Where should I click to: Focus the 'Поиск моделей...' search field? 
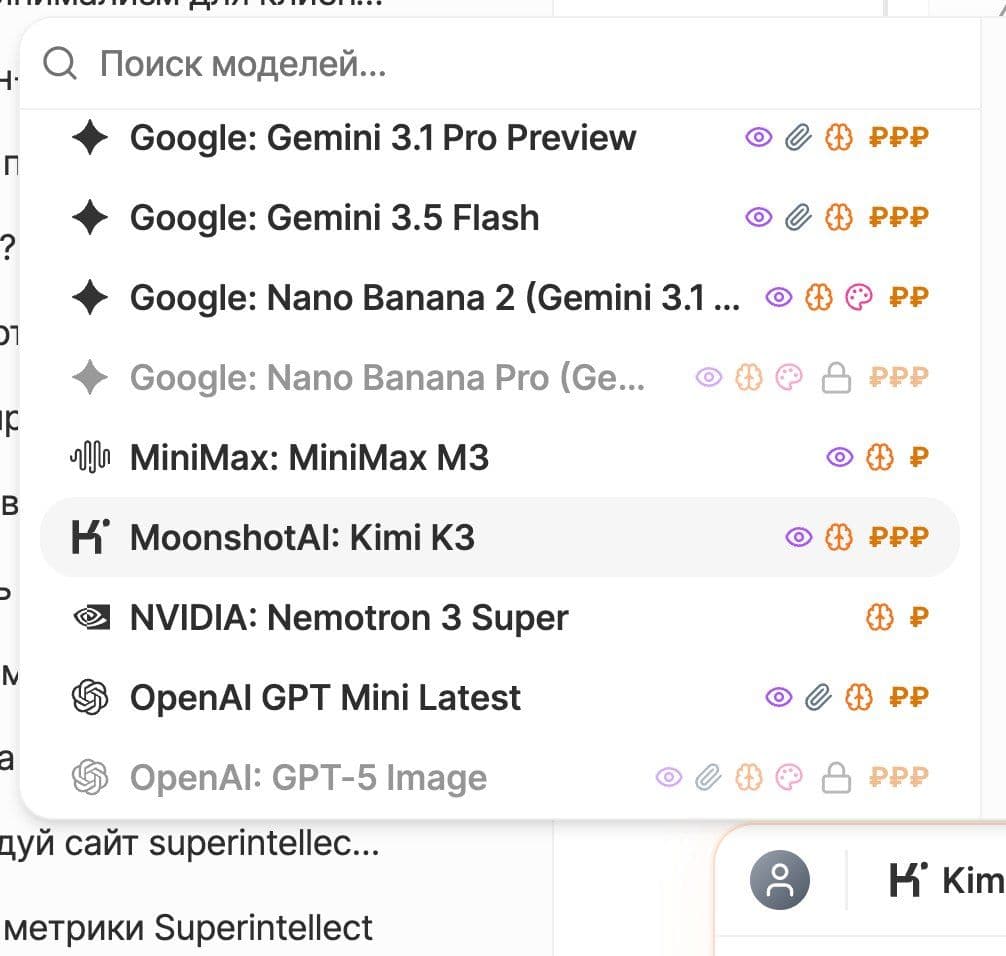[500, 64]
